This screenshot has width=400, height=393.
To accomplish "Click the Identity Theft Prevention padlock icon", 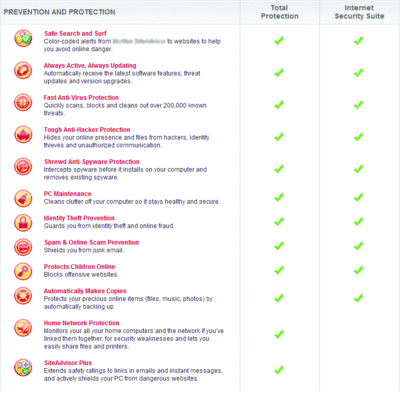I will click(x=23, y=223).
